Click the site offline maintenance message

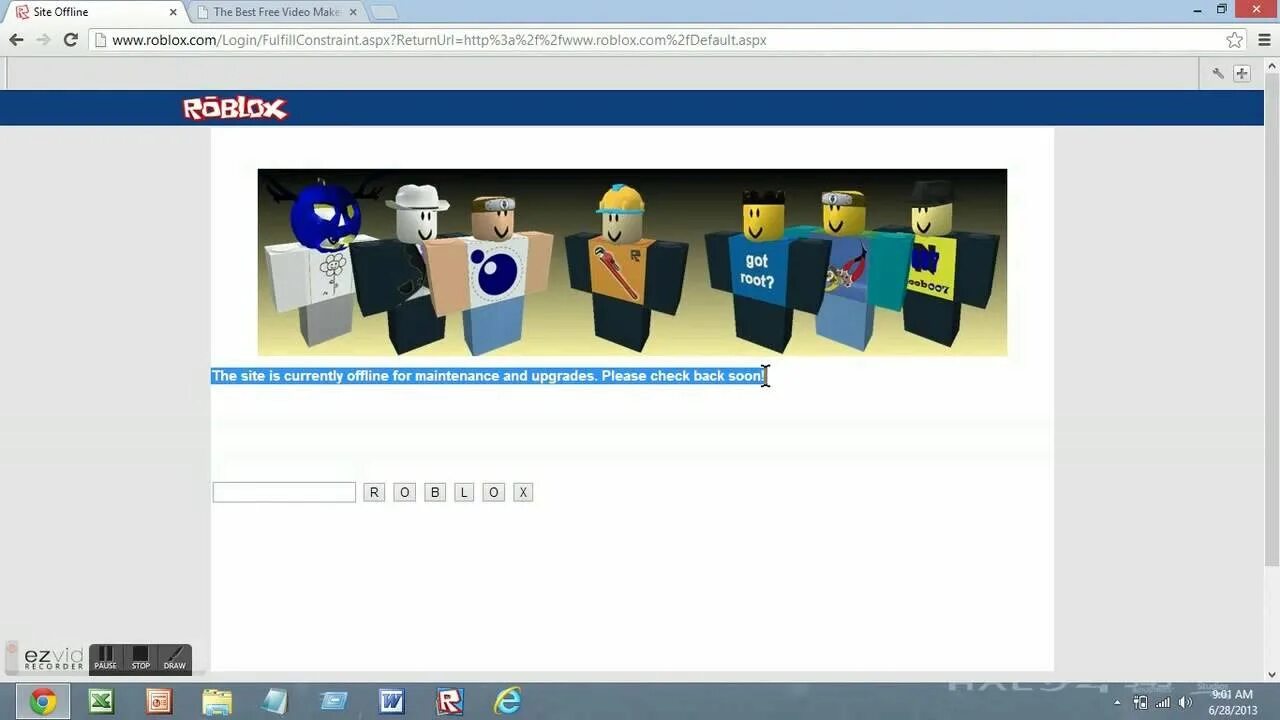(488, 376)
